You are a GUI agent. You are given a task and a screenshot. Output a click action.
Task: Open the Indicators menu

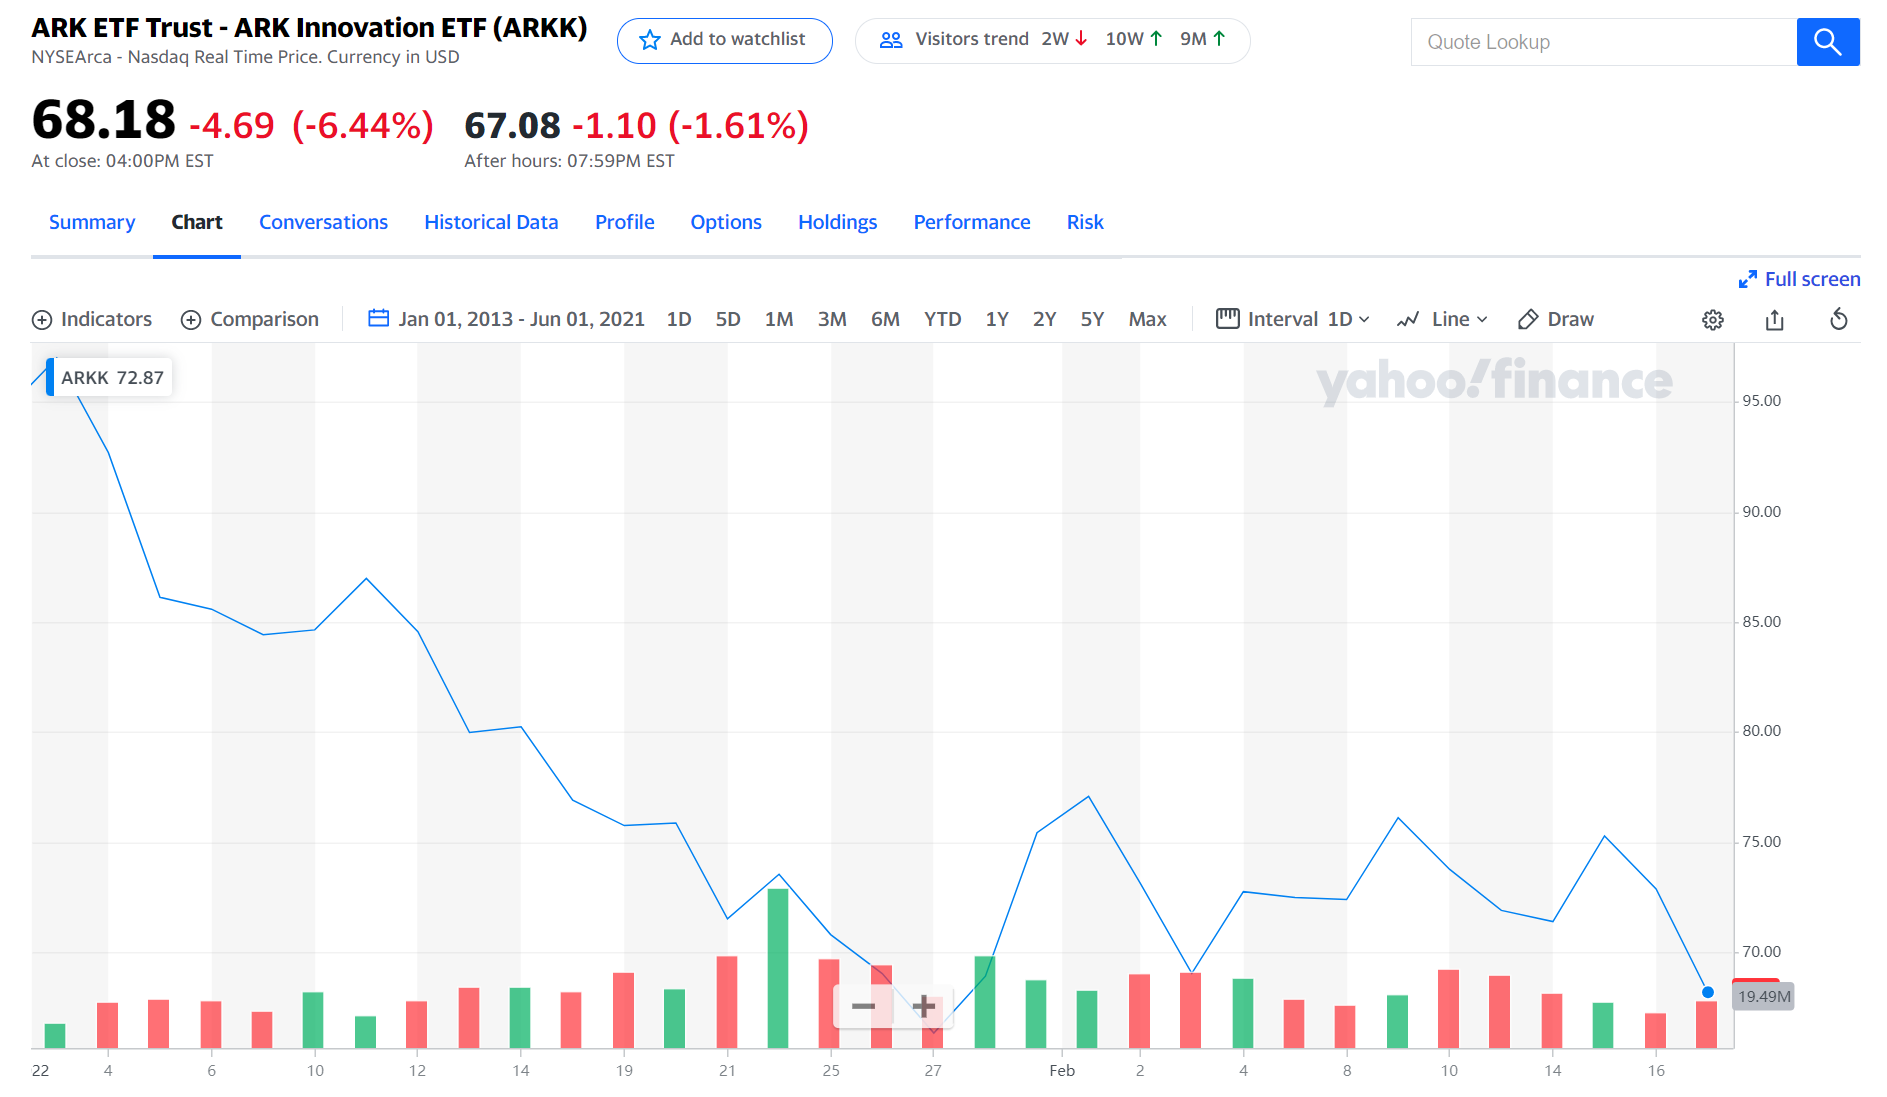[x=92, y=320]
